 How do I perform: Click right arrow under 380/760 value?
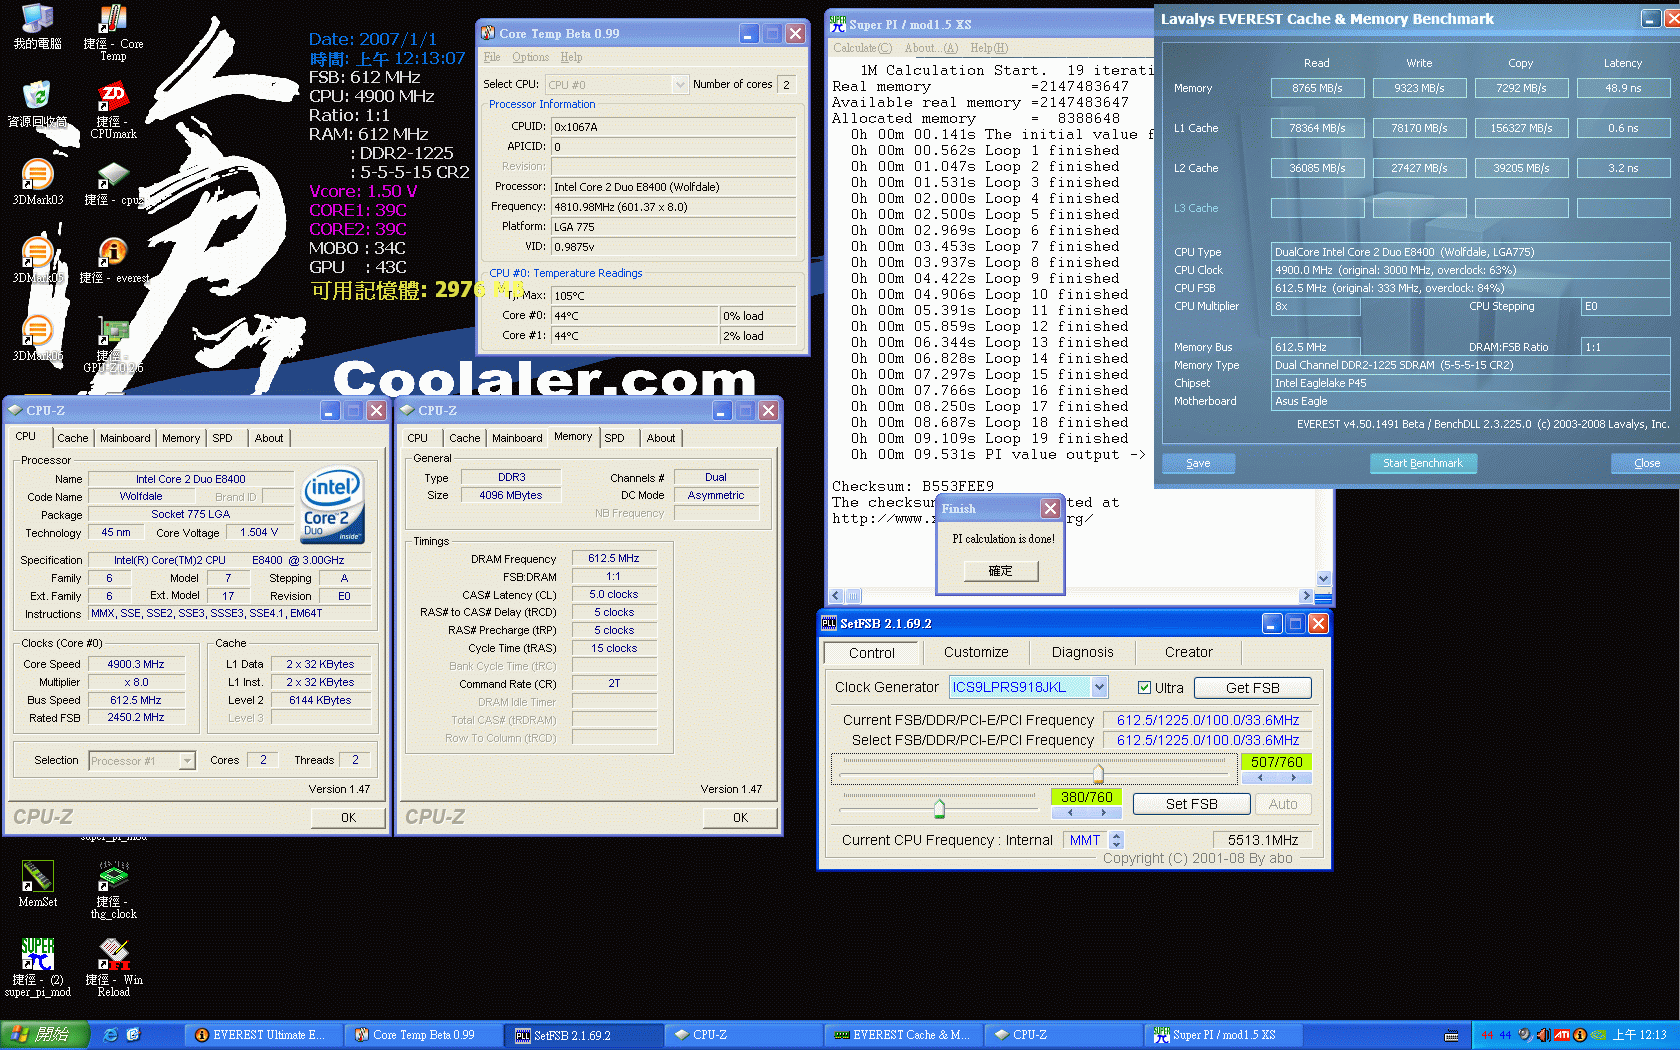click(x=1104, y=813)
